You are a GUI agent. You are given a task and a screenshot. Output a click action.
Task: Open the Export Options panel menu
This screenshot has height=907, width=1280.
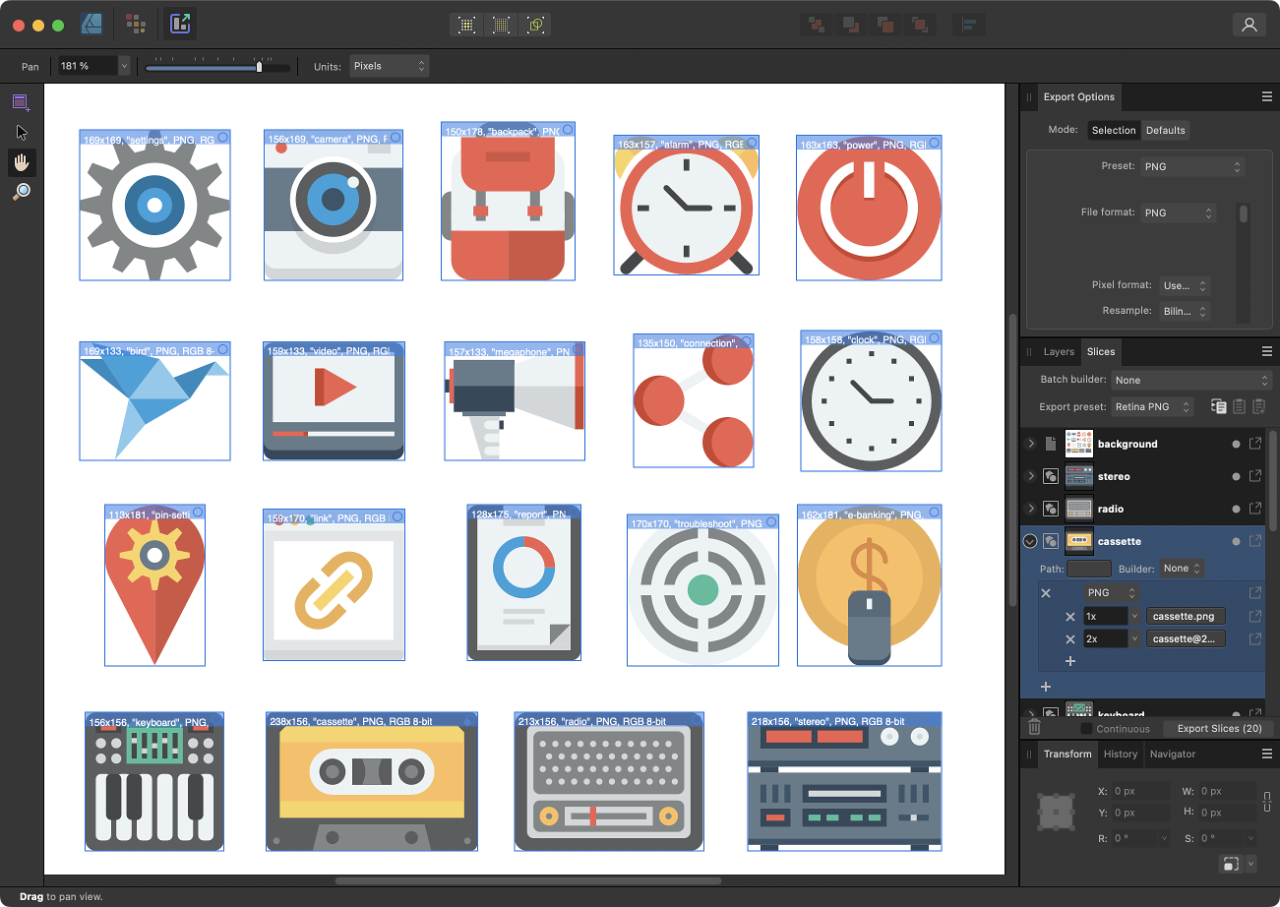click(x=1267, y=97)
